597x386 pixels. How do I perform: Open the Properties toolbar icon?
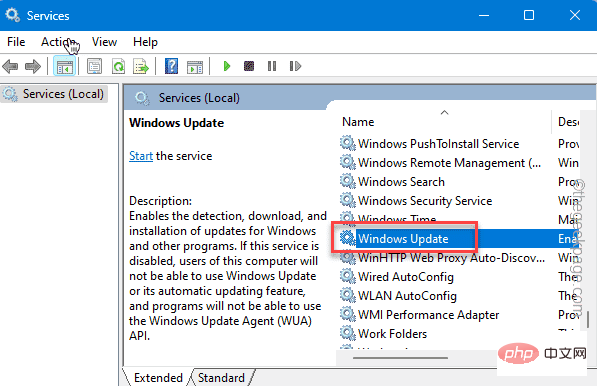[94, 66]
